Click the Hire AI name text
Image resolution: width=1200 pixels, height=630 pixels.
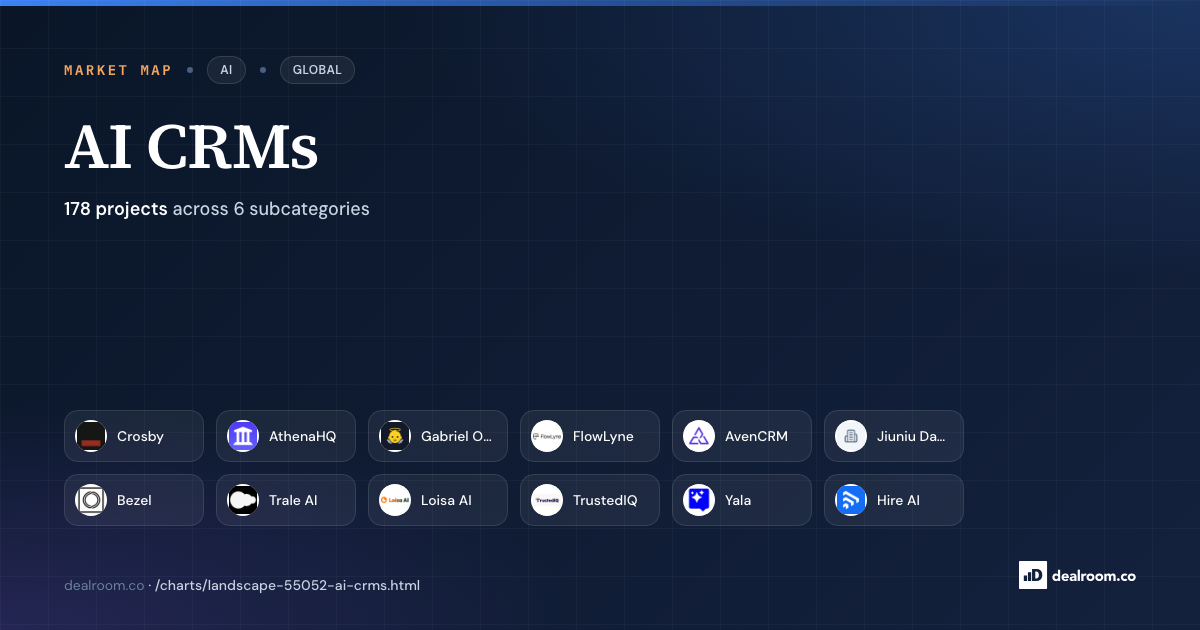[x=898, y=500]
